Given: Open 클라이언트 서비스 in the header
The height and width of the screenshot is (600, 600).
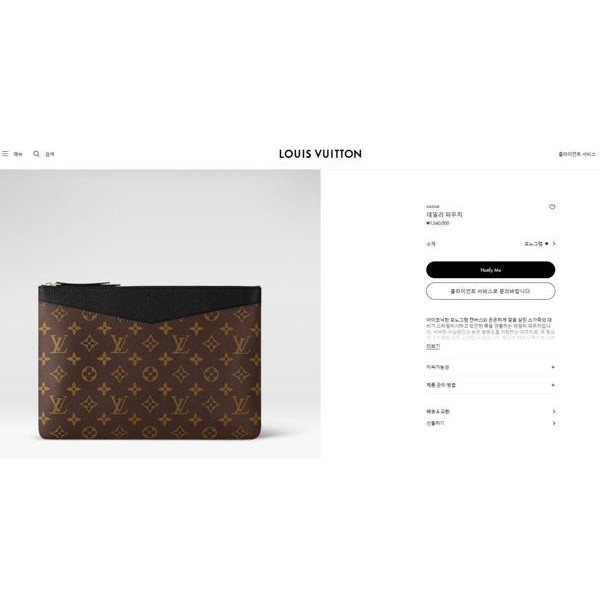Looking at the screenshot, I should [577, 154].
